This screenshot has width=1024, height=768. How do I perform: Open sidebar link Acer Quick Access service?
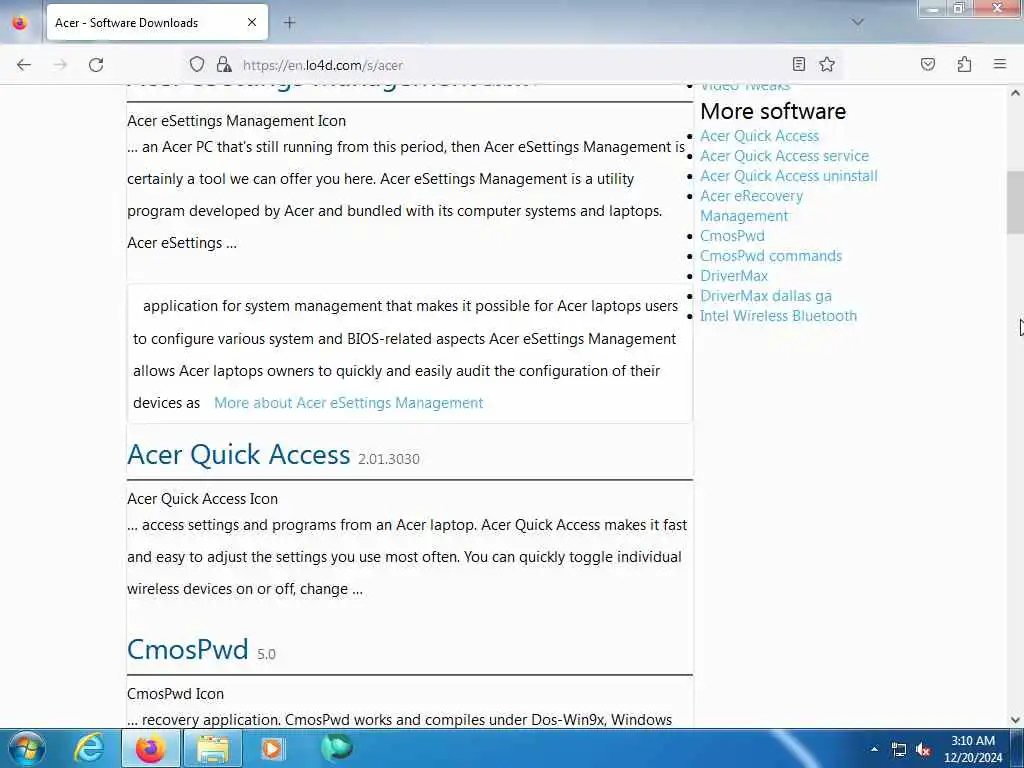(784, 156)
